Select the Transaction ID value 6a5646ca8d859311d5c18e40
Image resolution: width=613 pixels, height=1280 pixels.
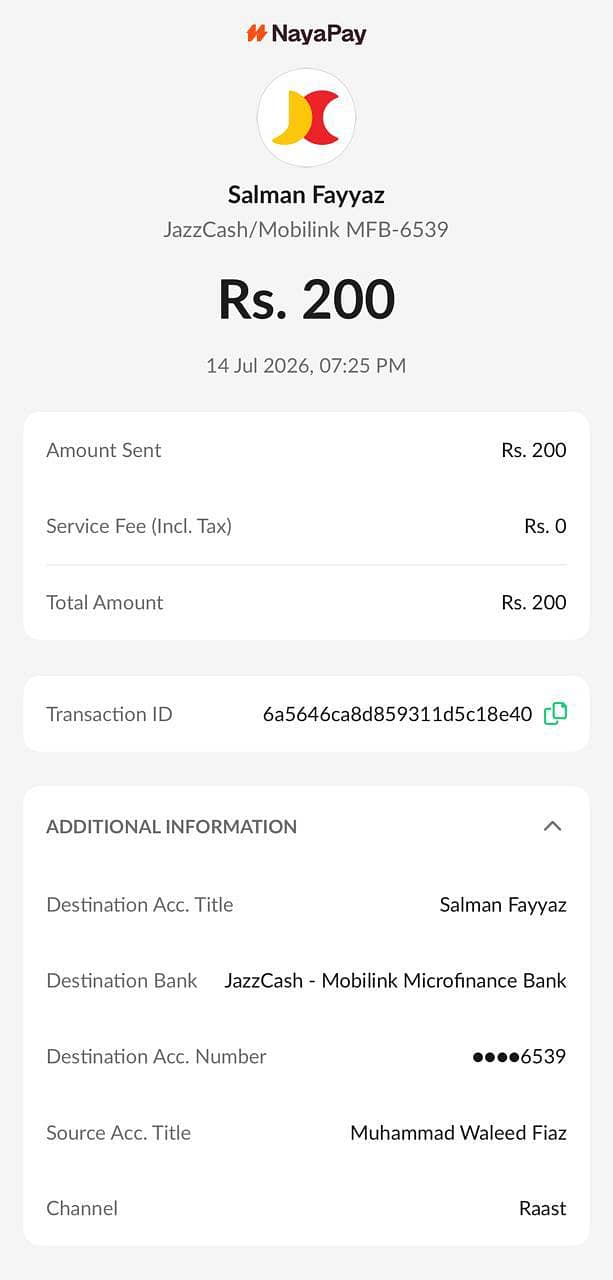[398, 714]
